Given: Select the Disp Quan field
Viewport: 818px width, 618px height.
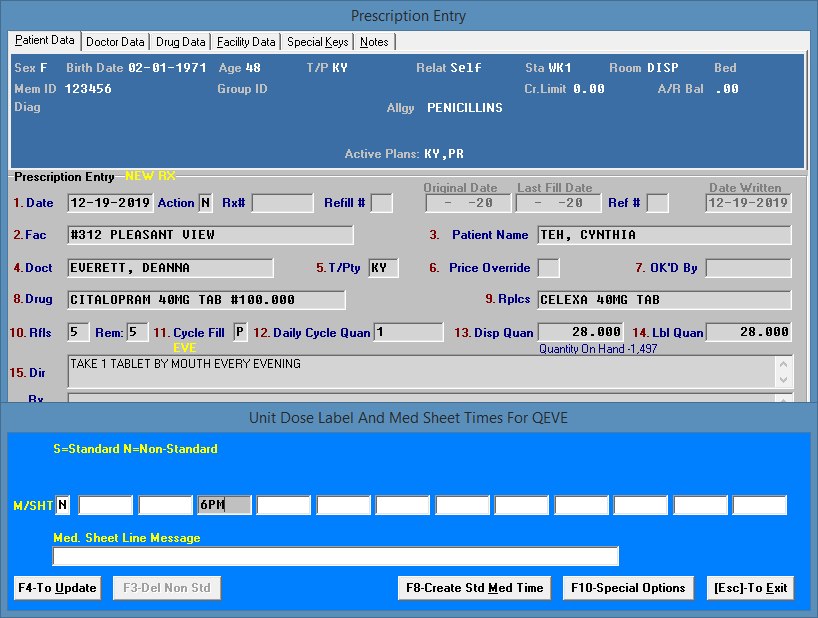Looking at the screenshot, I should point(582,332).
